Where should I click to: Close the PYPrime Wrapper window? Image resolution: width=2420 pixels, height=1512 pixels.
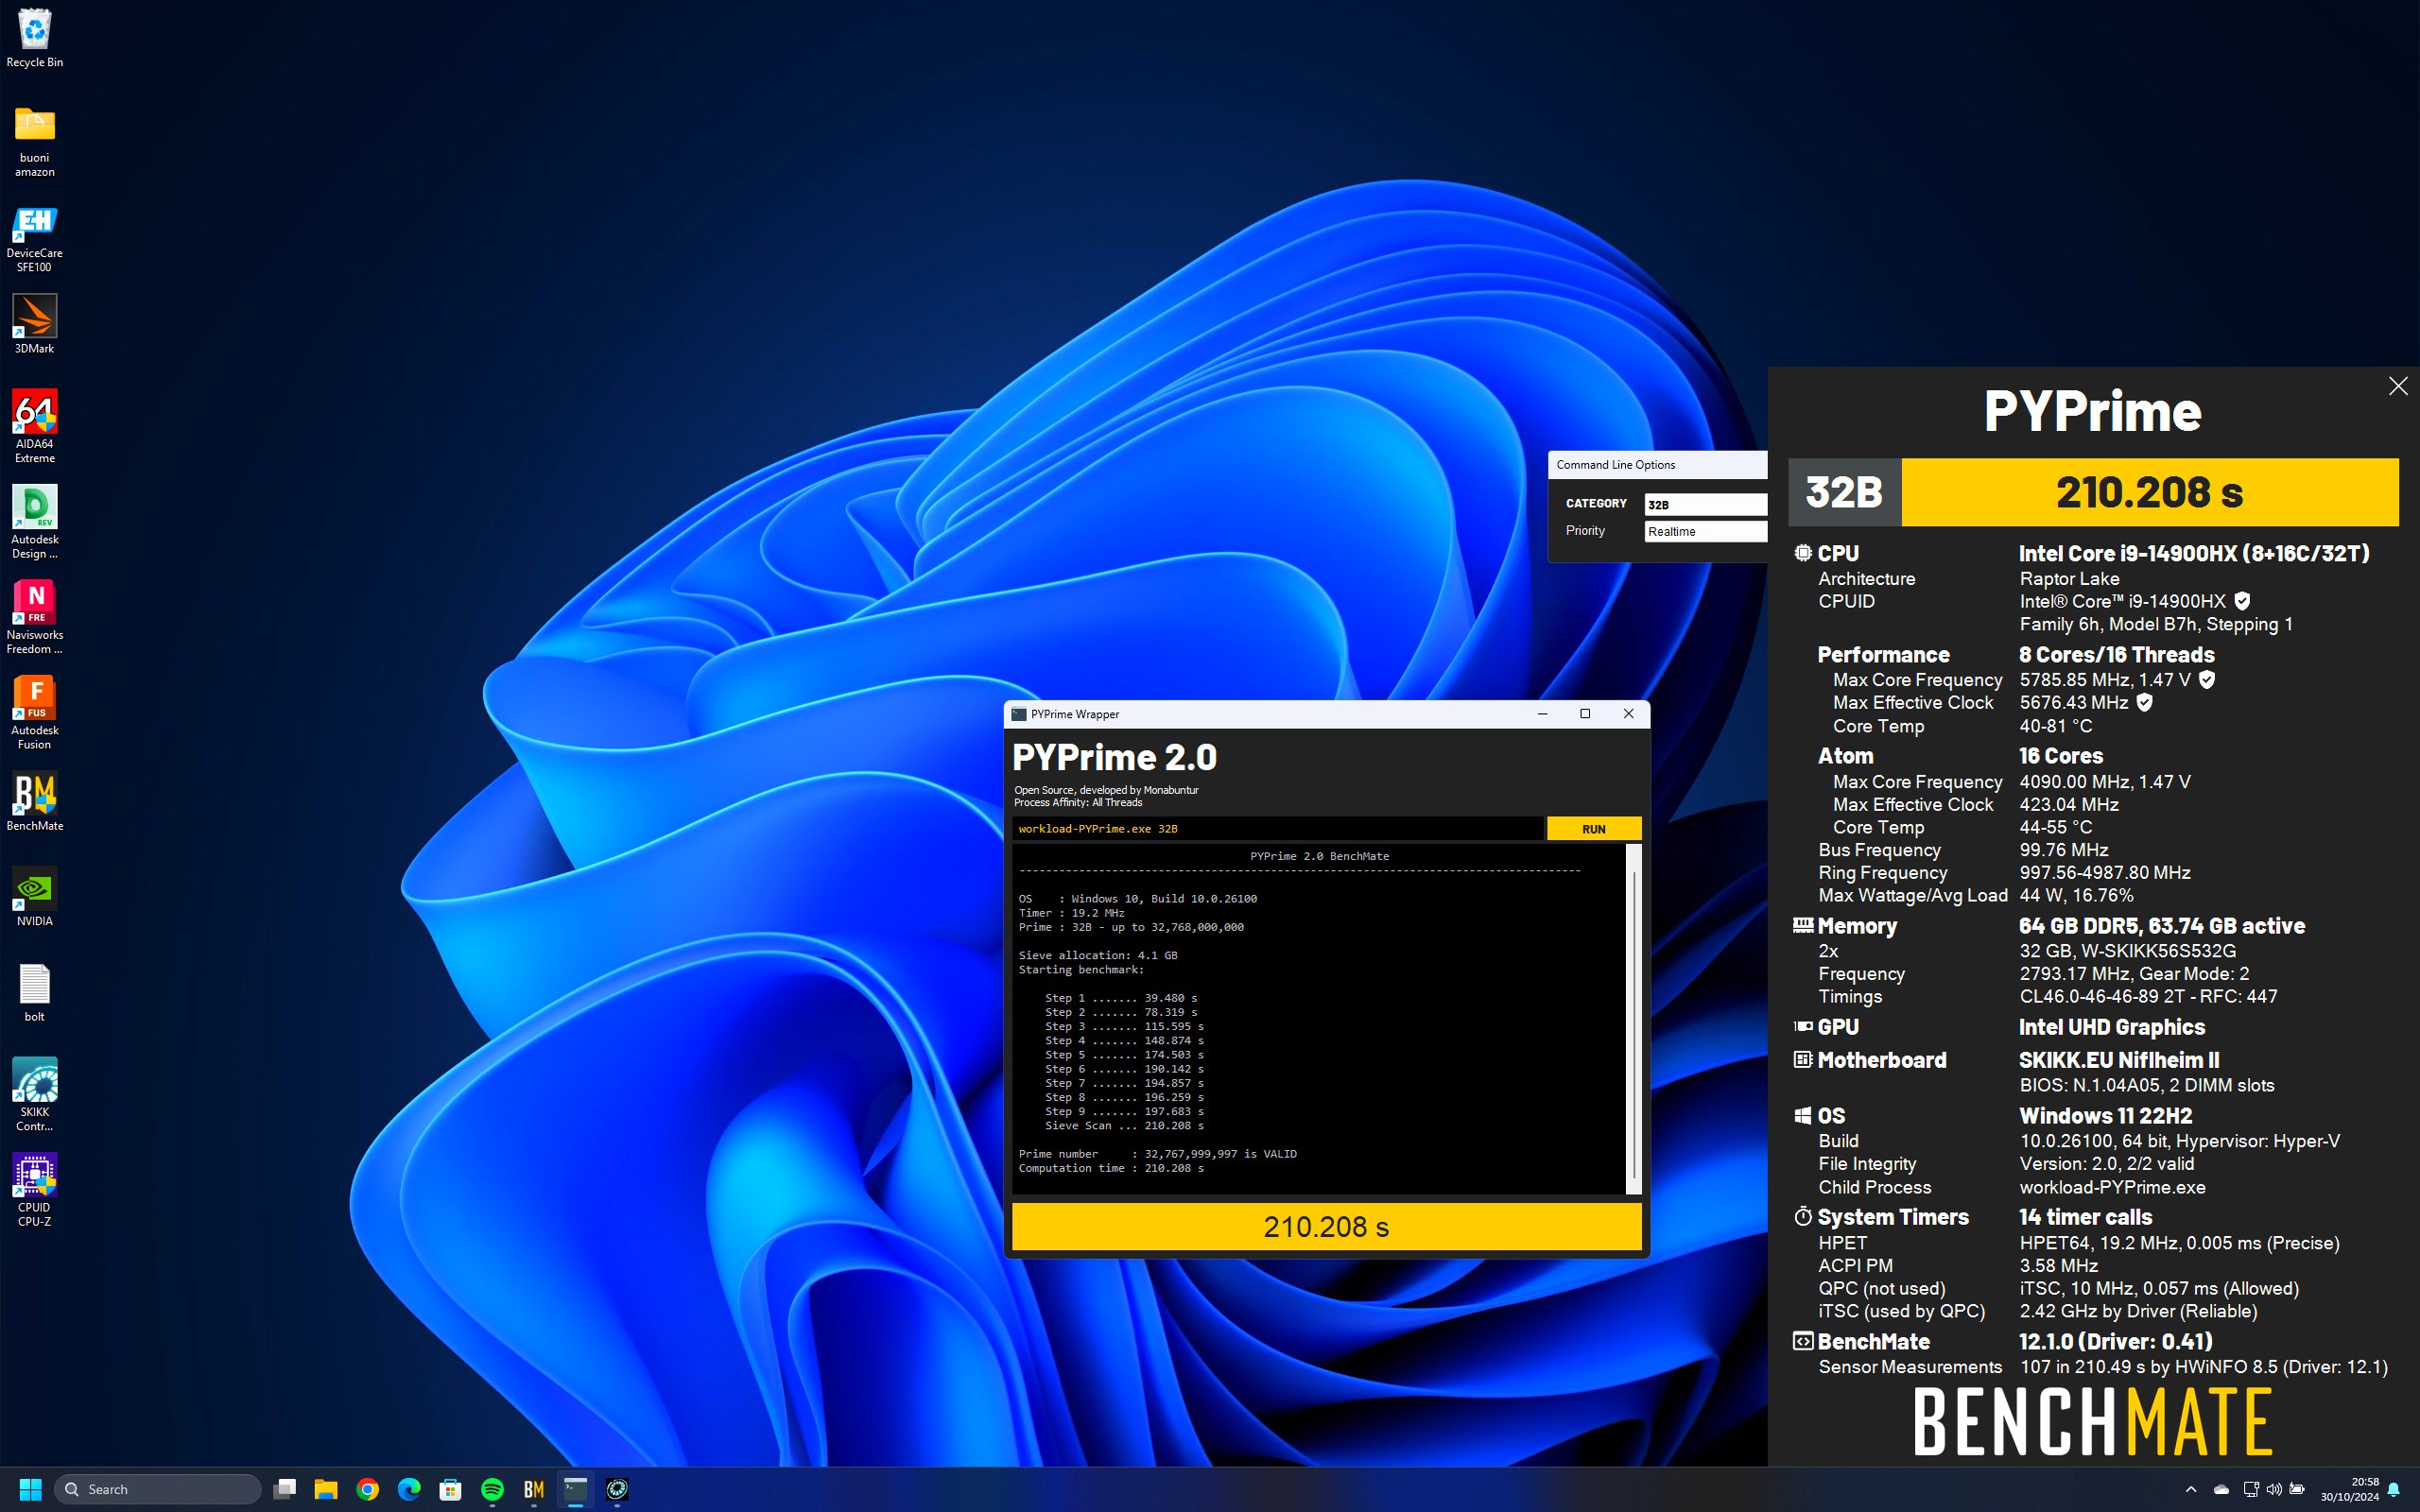point(1628,714)
